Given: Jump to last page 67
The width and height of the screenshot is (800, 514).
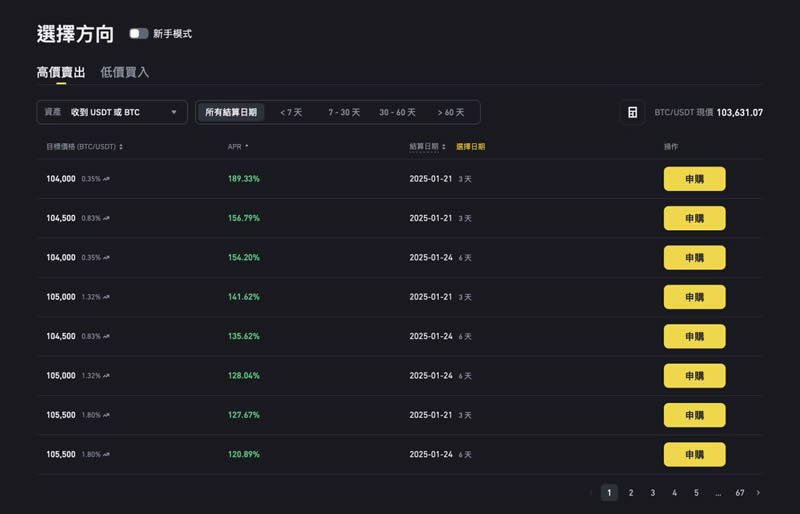Looking at the screenshot, I should (x=740, y=493).
